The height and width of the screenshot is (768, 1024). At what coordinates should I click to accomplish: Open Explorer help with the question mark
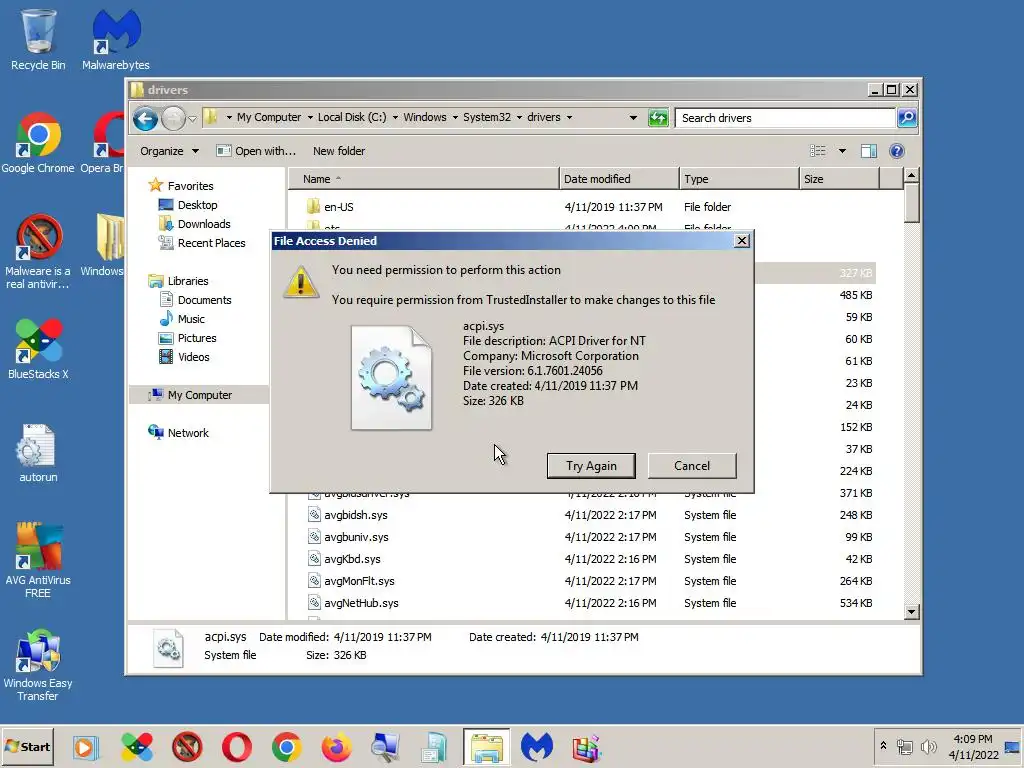click(x=897, y=151)
